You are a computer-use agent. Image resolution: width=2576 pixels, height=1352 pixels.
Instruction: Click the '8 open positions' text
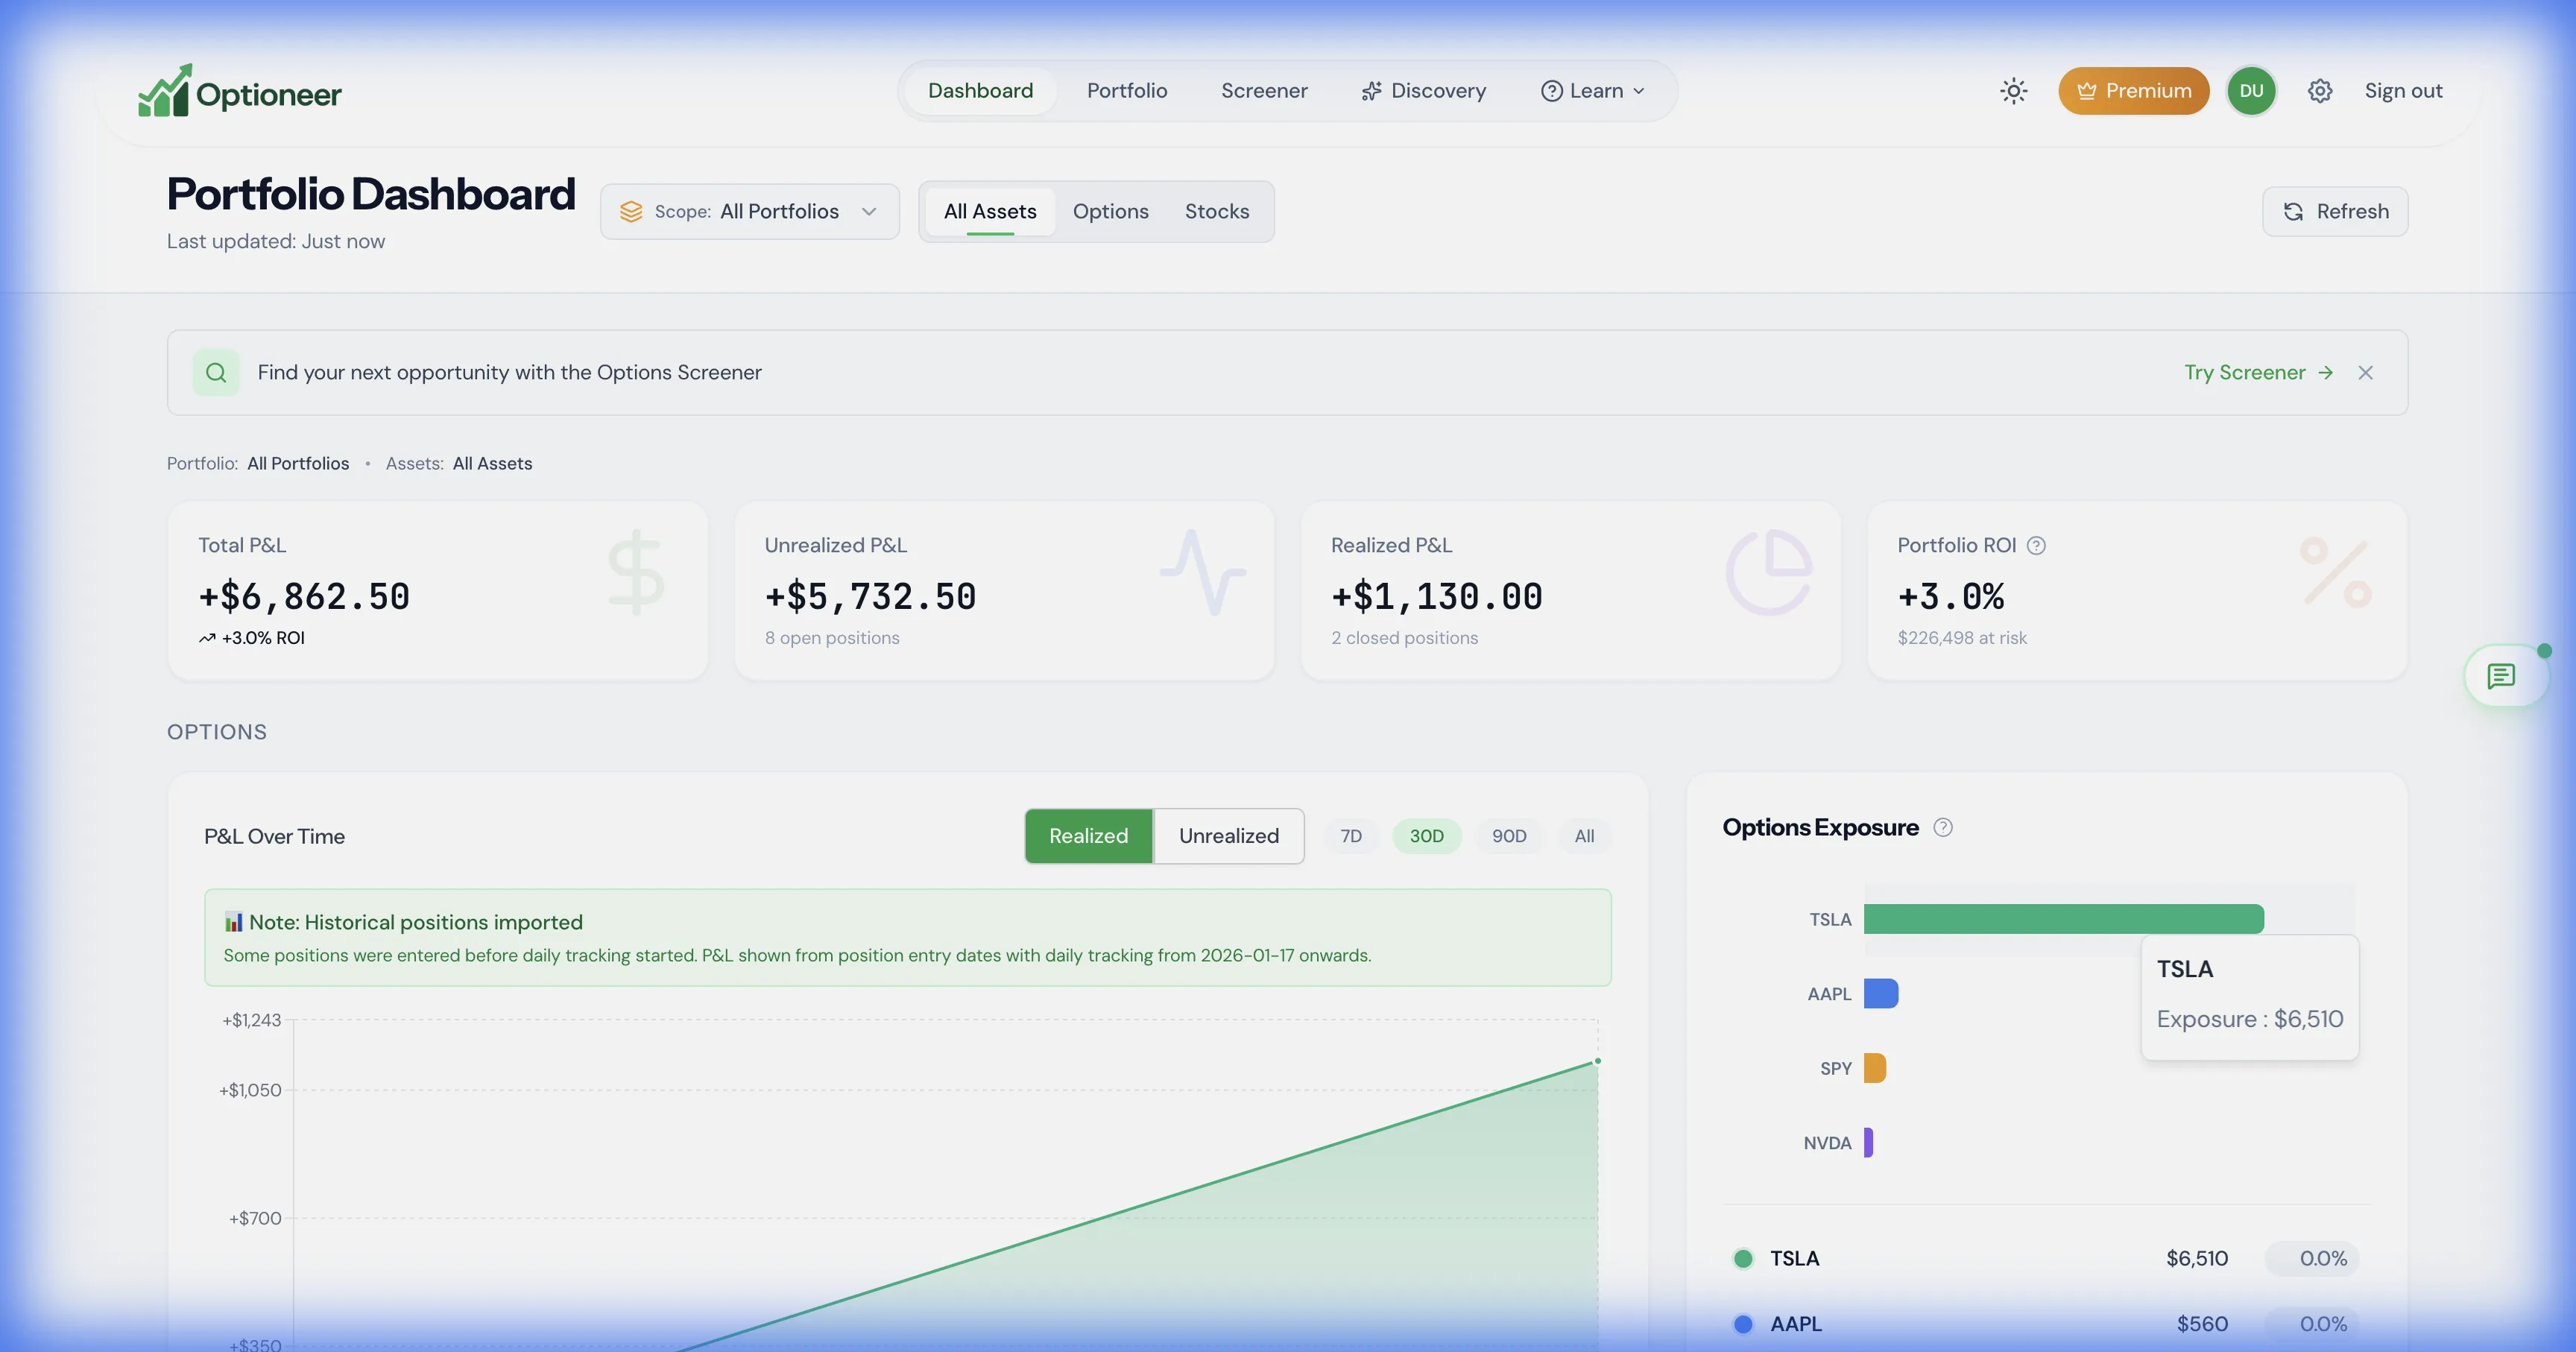click(x=832, y=638)
